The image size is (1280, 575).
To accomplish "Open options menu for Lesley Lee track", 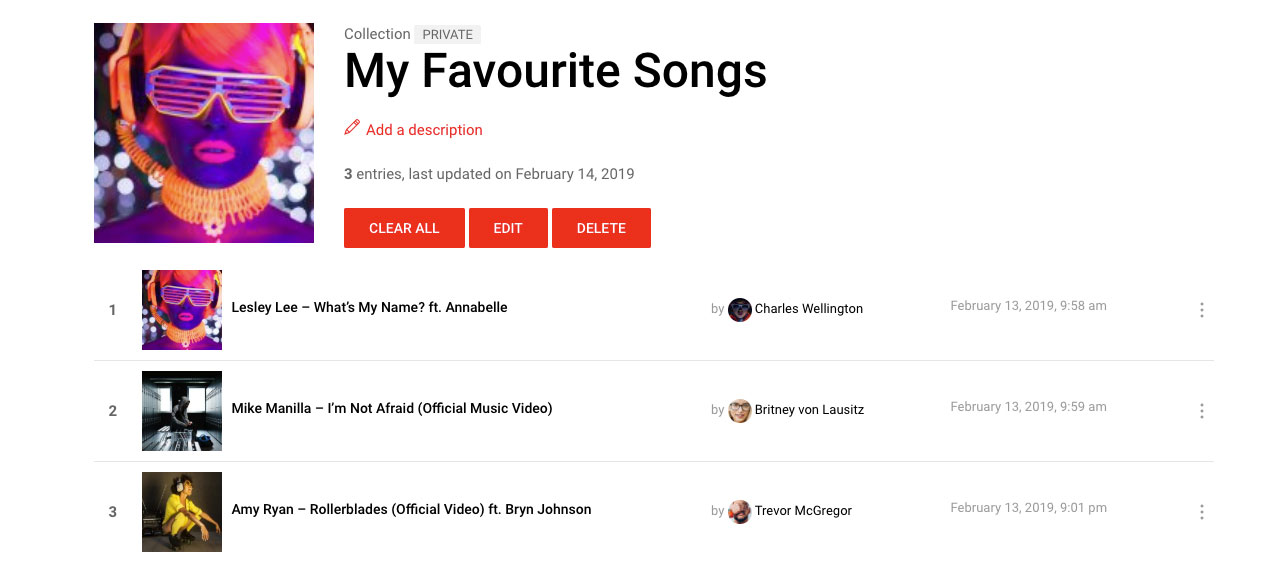I will point(1201,310).
